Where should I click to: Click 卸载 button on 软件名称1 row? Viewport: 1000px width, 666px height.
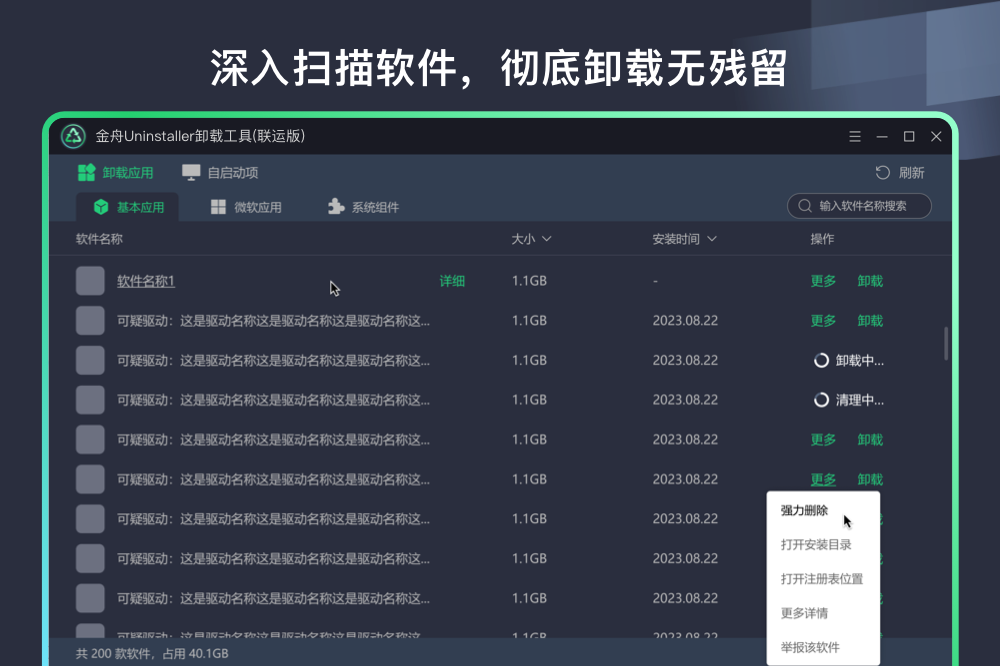coord(870,281)
